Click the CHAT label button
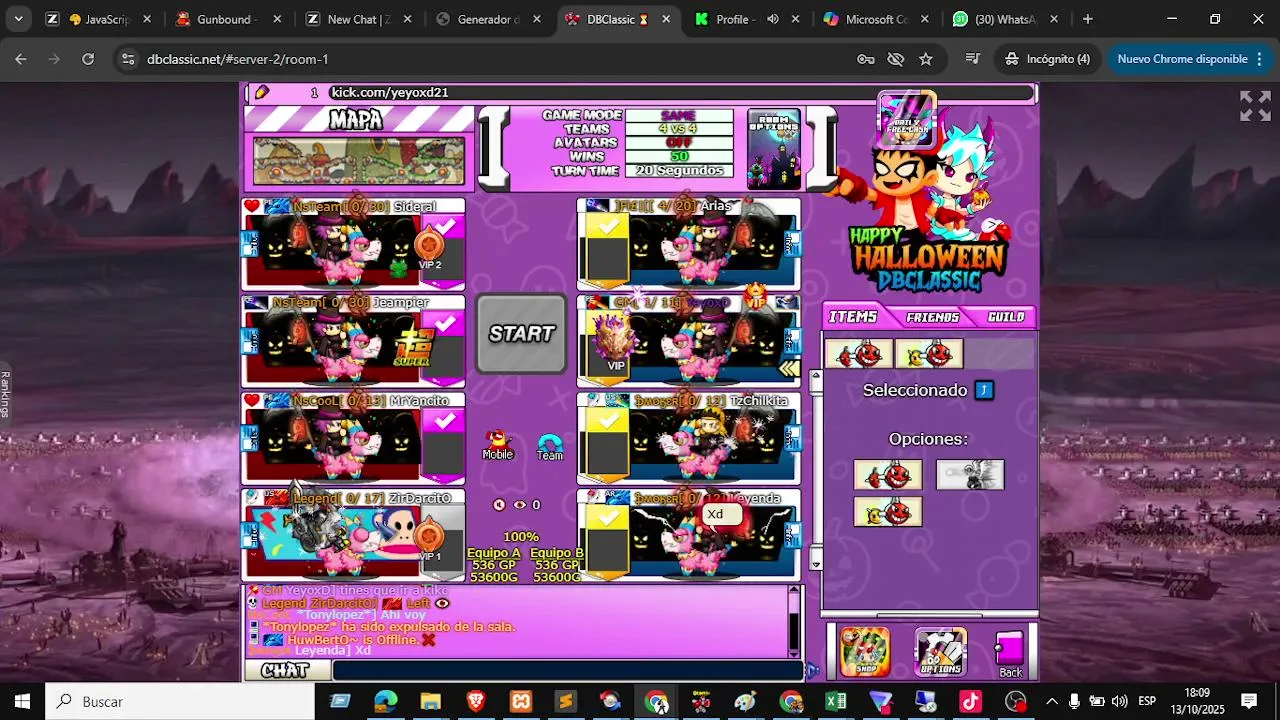 point(286,671)
